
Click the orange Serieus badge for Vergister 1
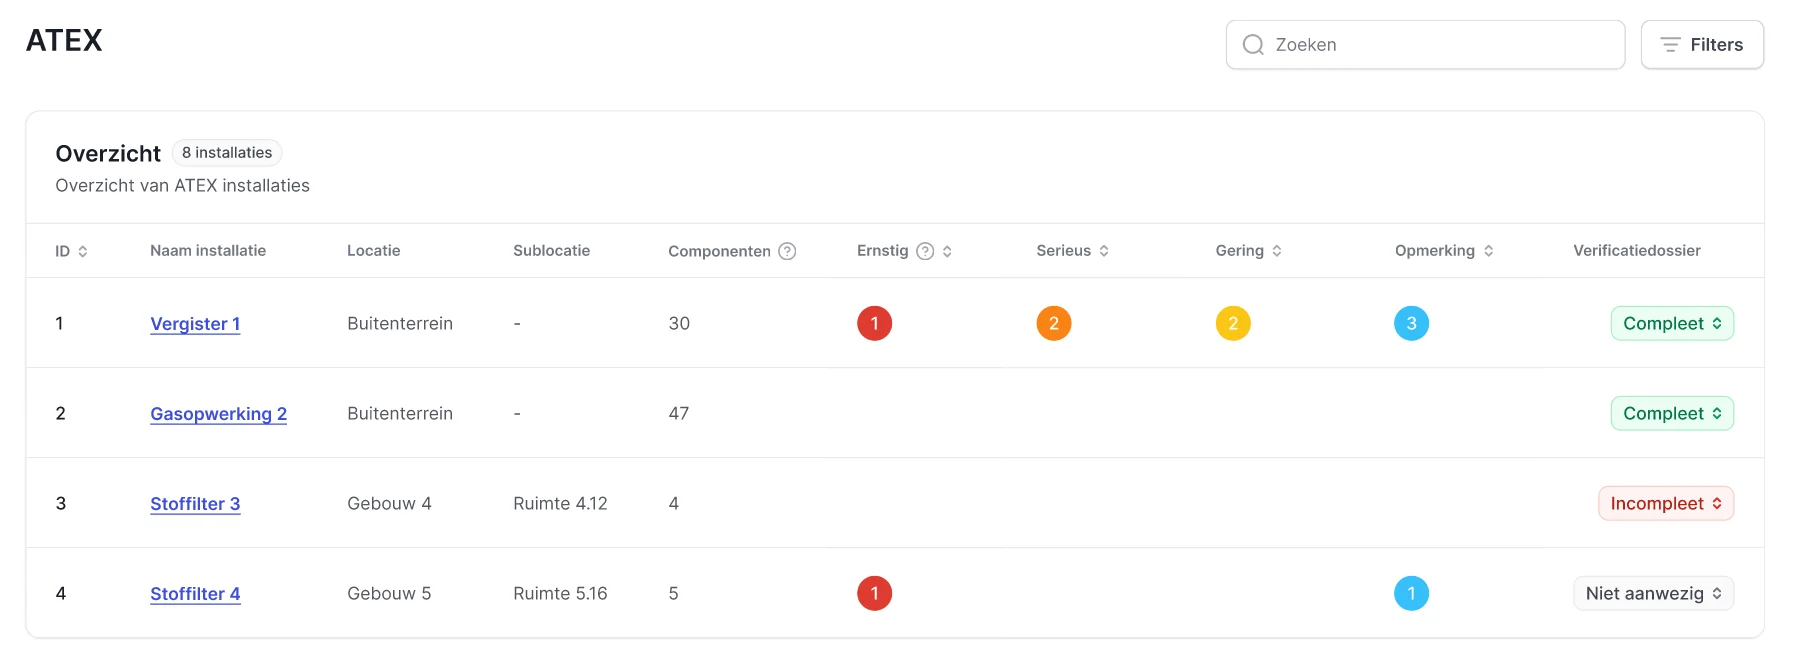point(1053,323)
